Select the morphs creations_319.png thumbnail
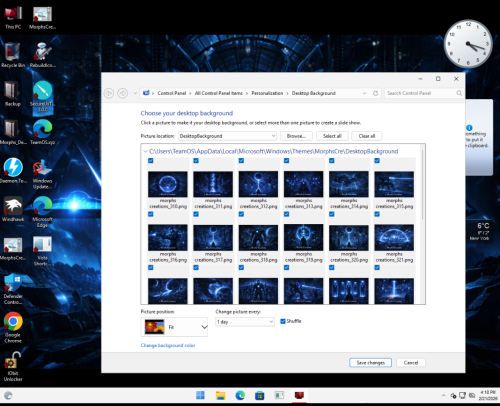Screen dimensions: 500x406 coord(304,237)
